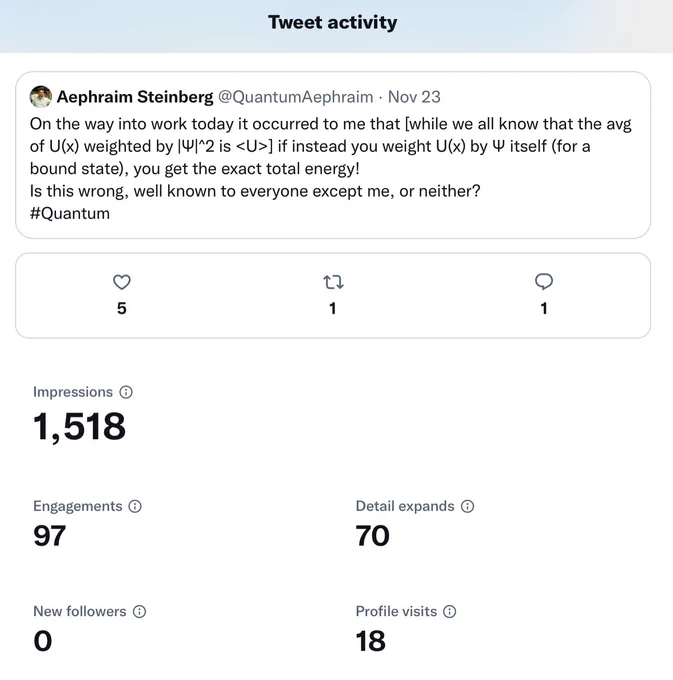673x680 pixels.
Task: Open the Profile visits info icon
Action: click(450, 611)
